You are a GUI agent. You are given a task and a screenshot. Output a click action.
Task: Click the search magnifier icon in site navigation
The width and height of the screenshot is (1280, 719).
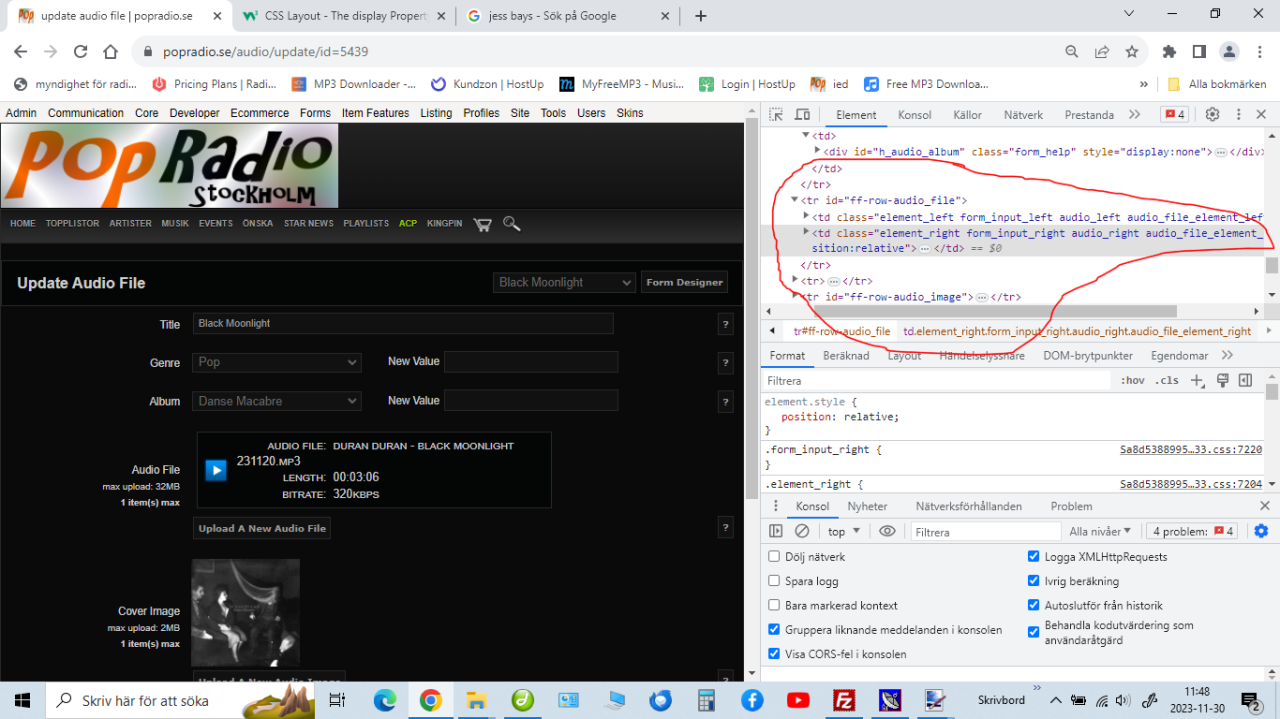(511, 224)
